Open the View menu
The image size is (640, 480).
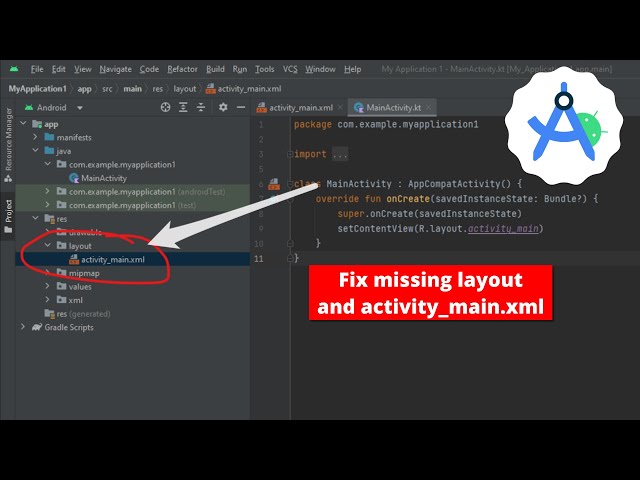(82, 69)
